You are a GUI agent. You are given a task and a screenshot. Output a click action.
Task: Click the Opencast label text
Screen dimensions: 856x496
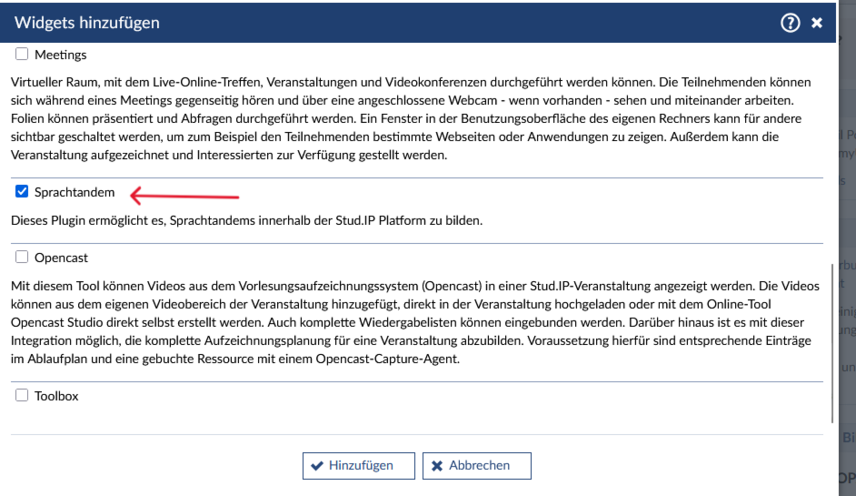(61, 257)
